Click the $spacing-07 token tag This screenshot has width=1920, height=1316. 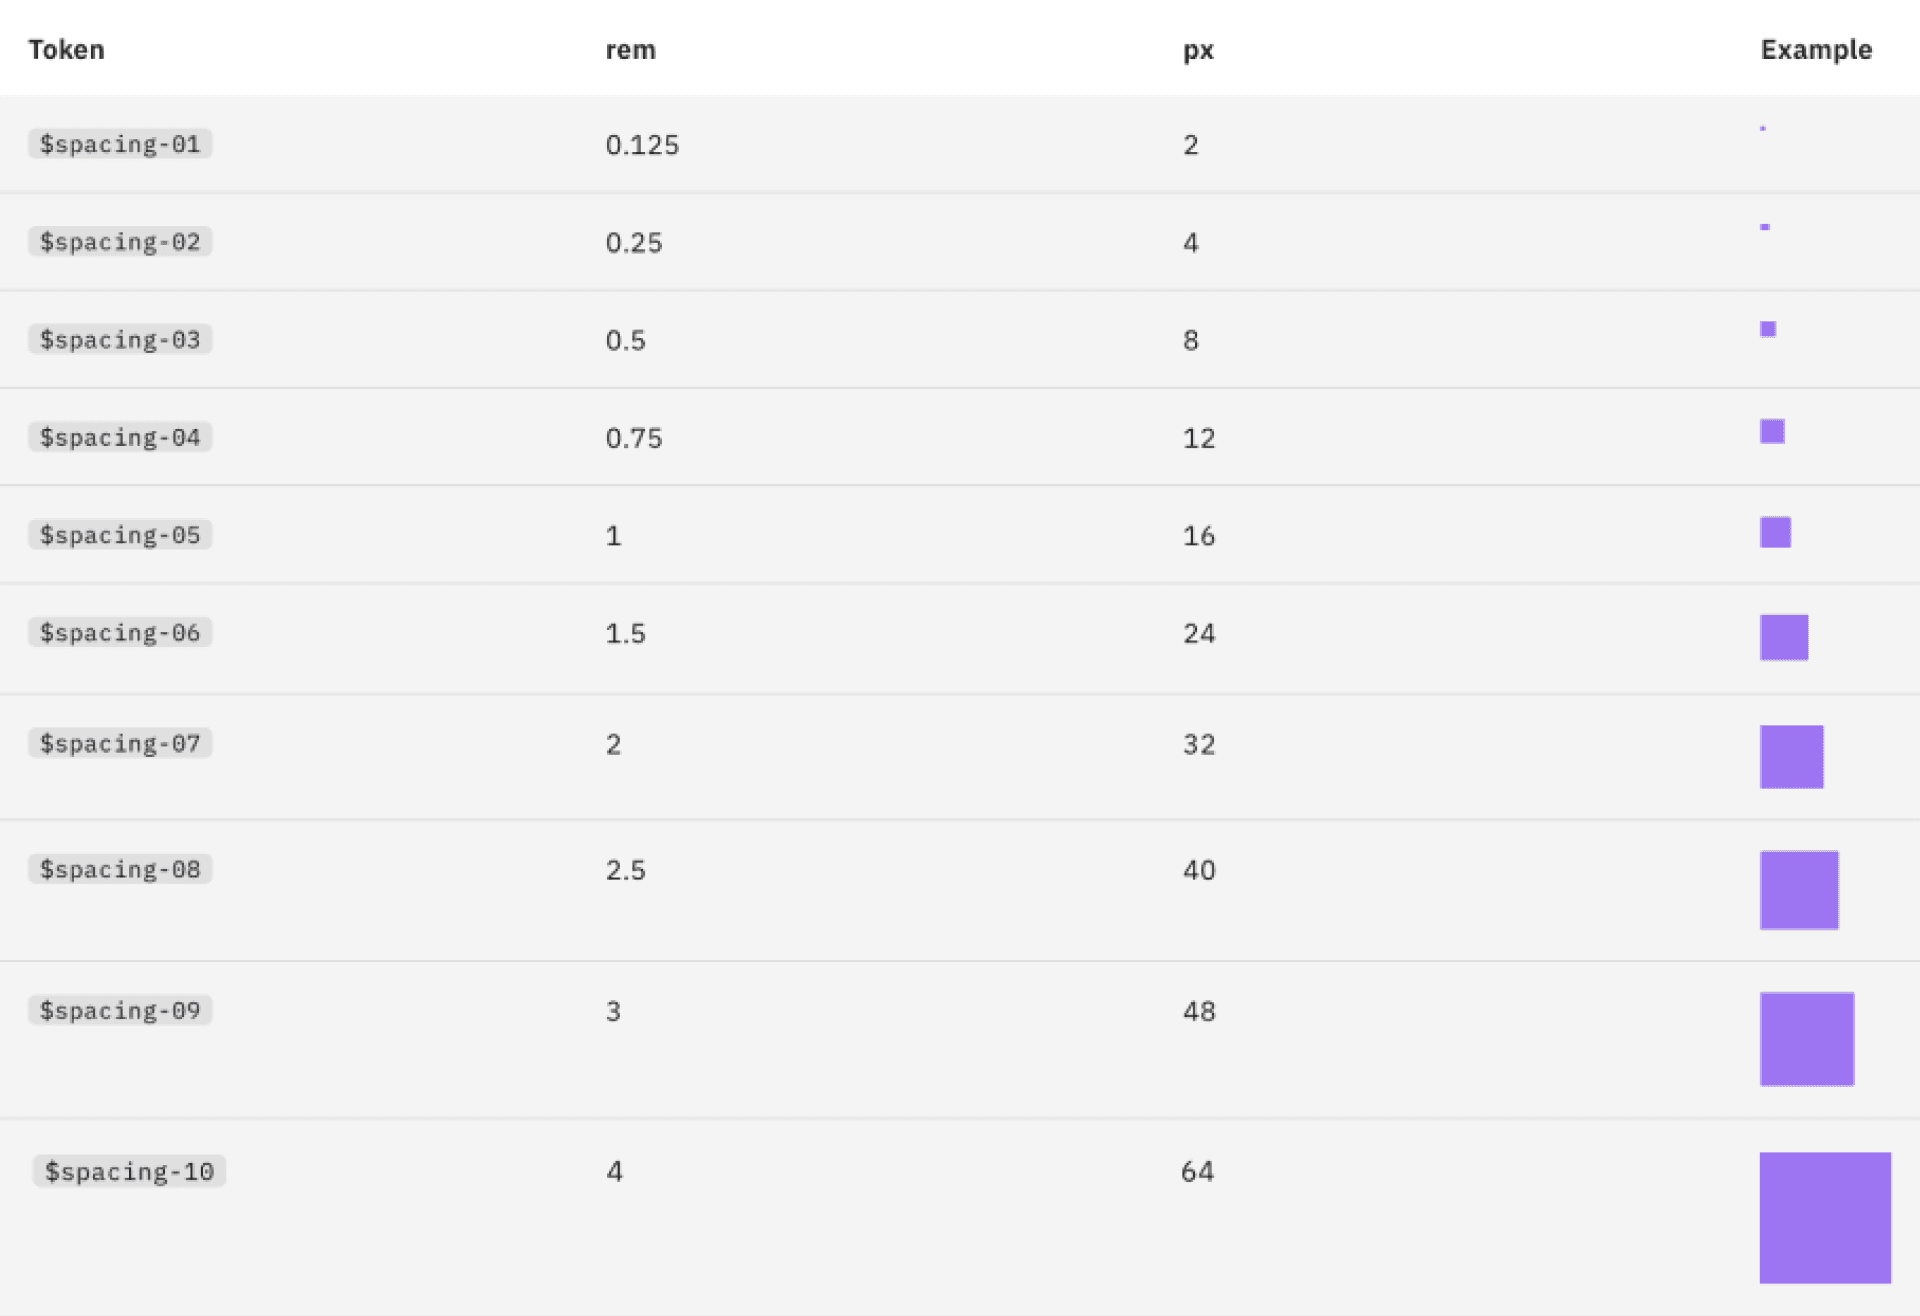tap(120, 743)
